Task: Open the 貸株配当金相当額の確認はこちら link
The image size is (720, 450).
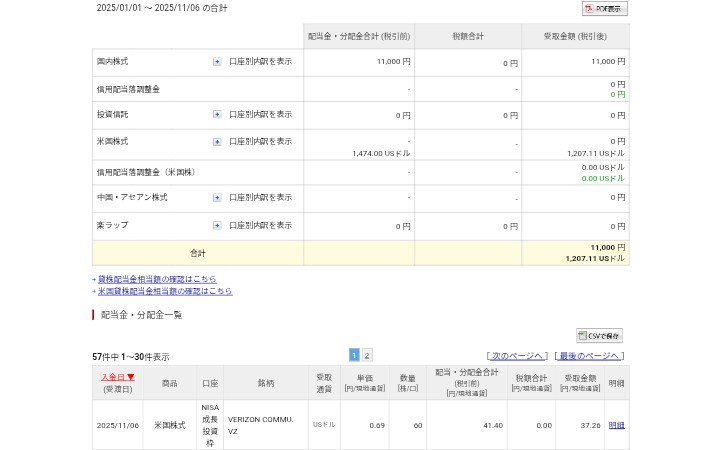Action: pos(156,279)
